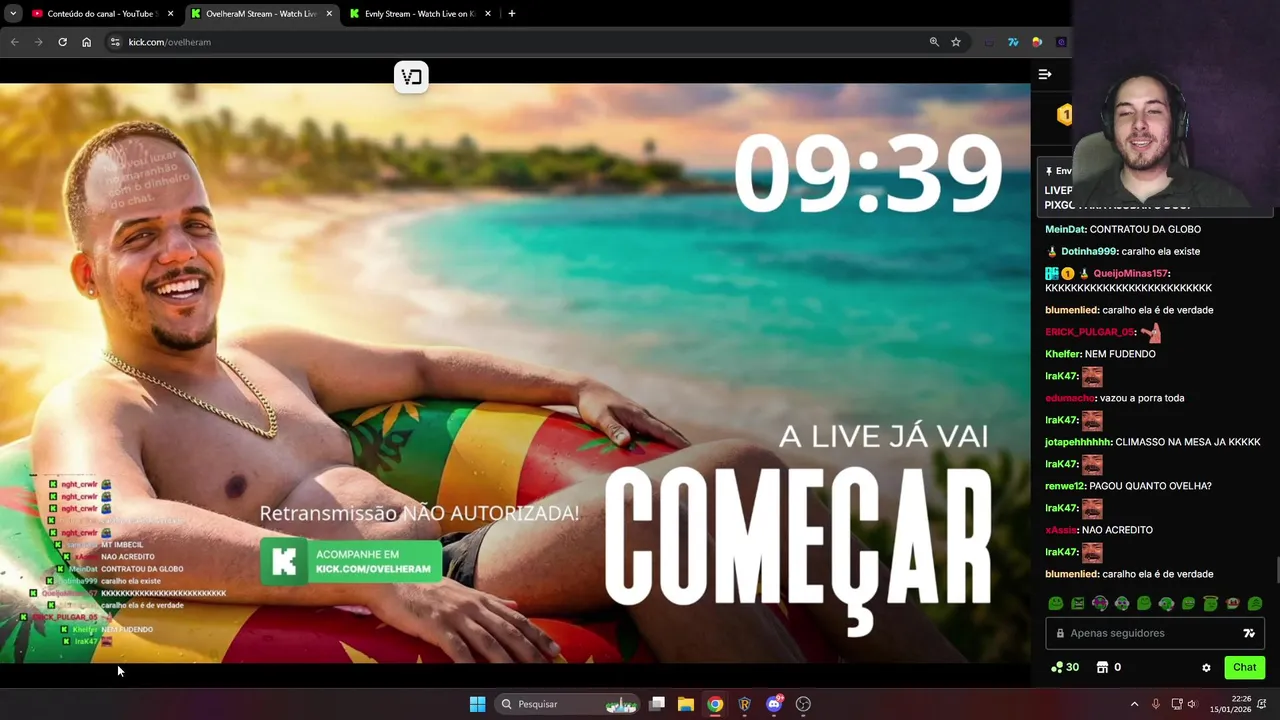Click the Pesquisar taskbar search box
The image size is (1280, 720).
(568, 704)
